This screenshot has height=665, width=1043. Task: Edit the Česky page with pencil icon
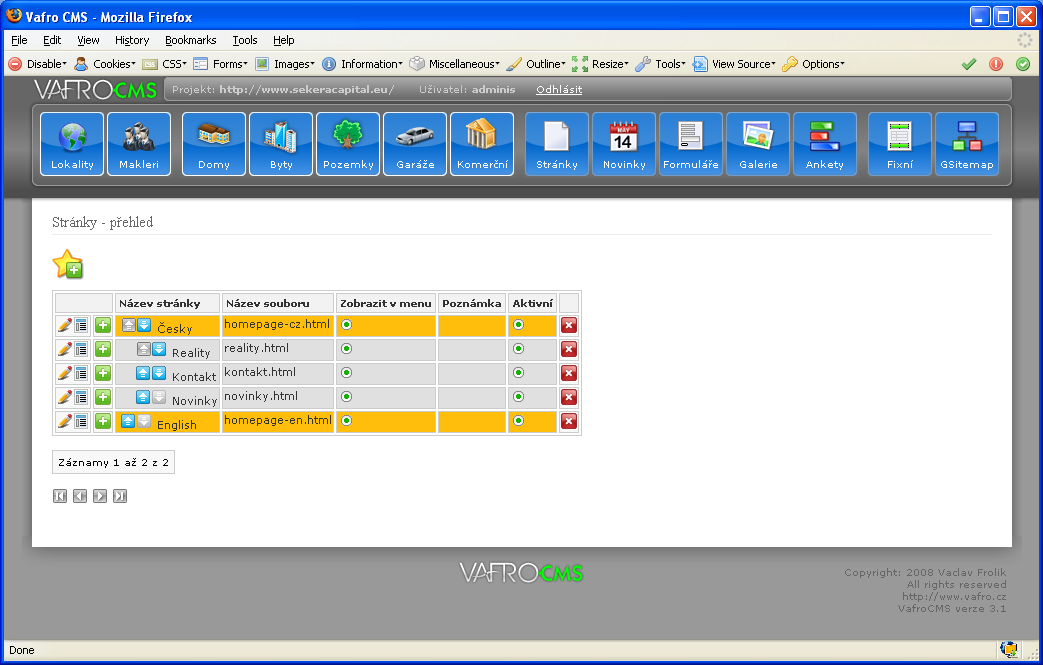pyautogui.click(x=65, y=325)
